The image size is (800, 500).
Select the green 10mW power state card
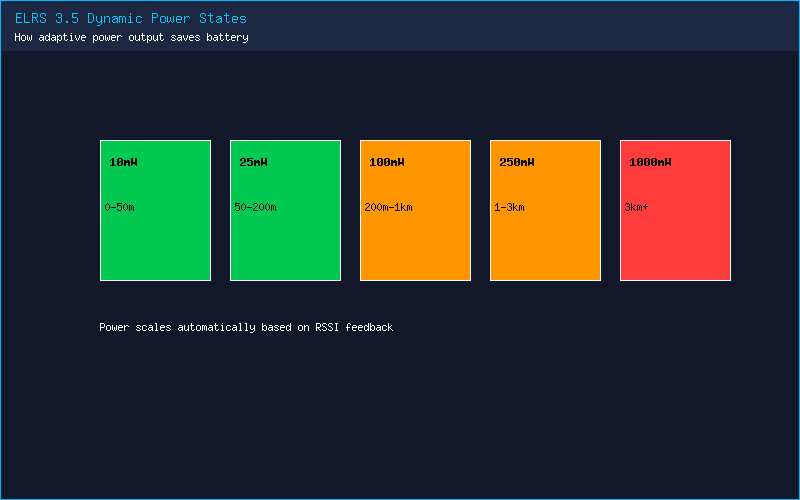[156, 210]
